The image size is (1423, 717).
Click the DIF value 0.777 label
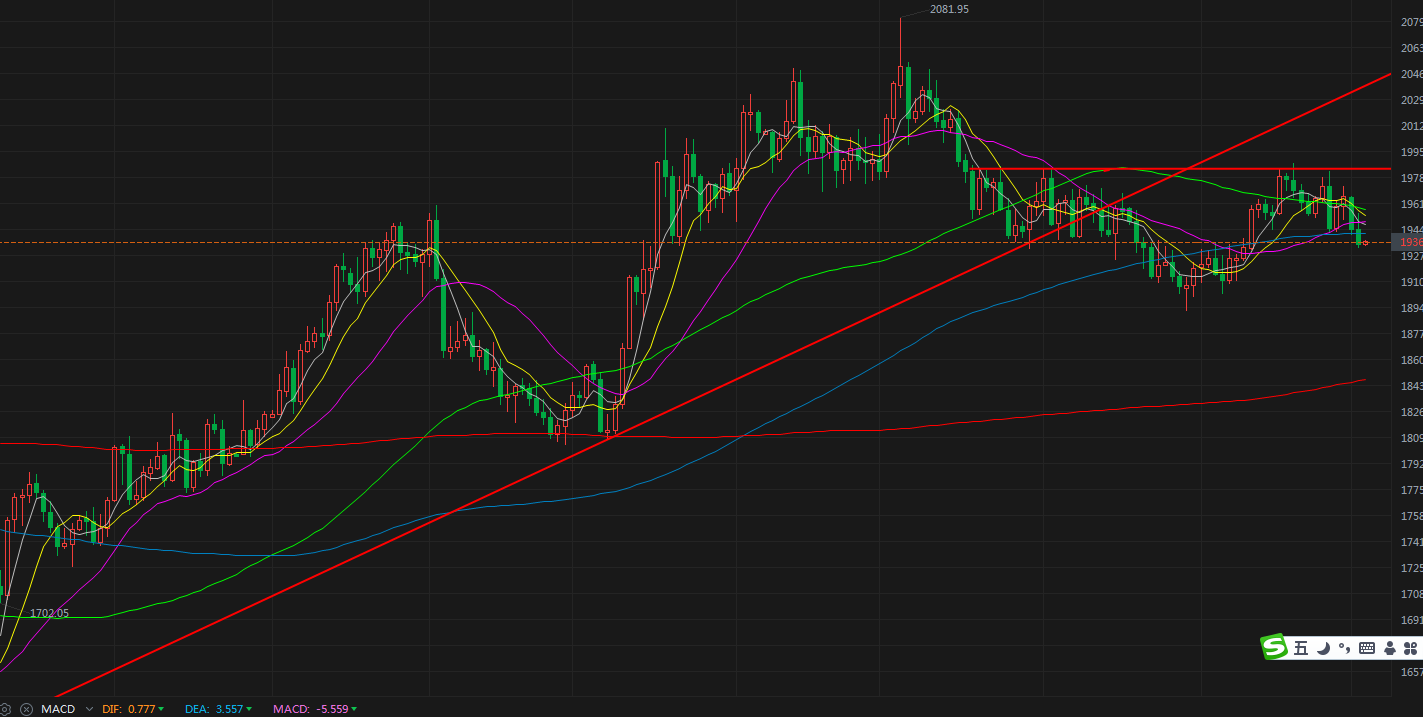(140, 709)
